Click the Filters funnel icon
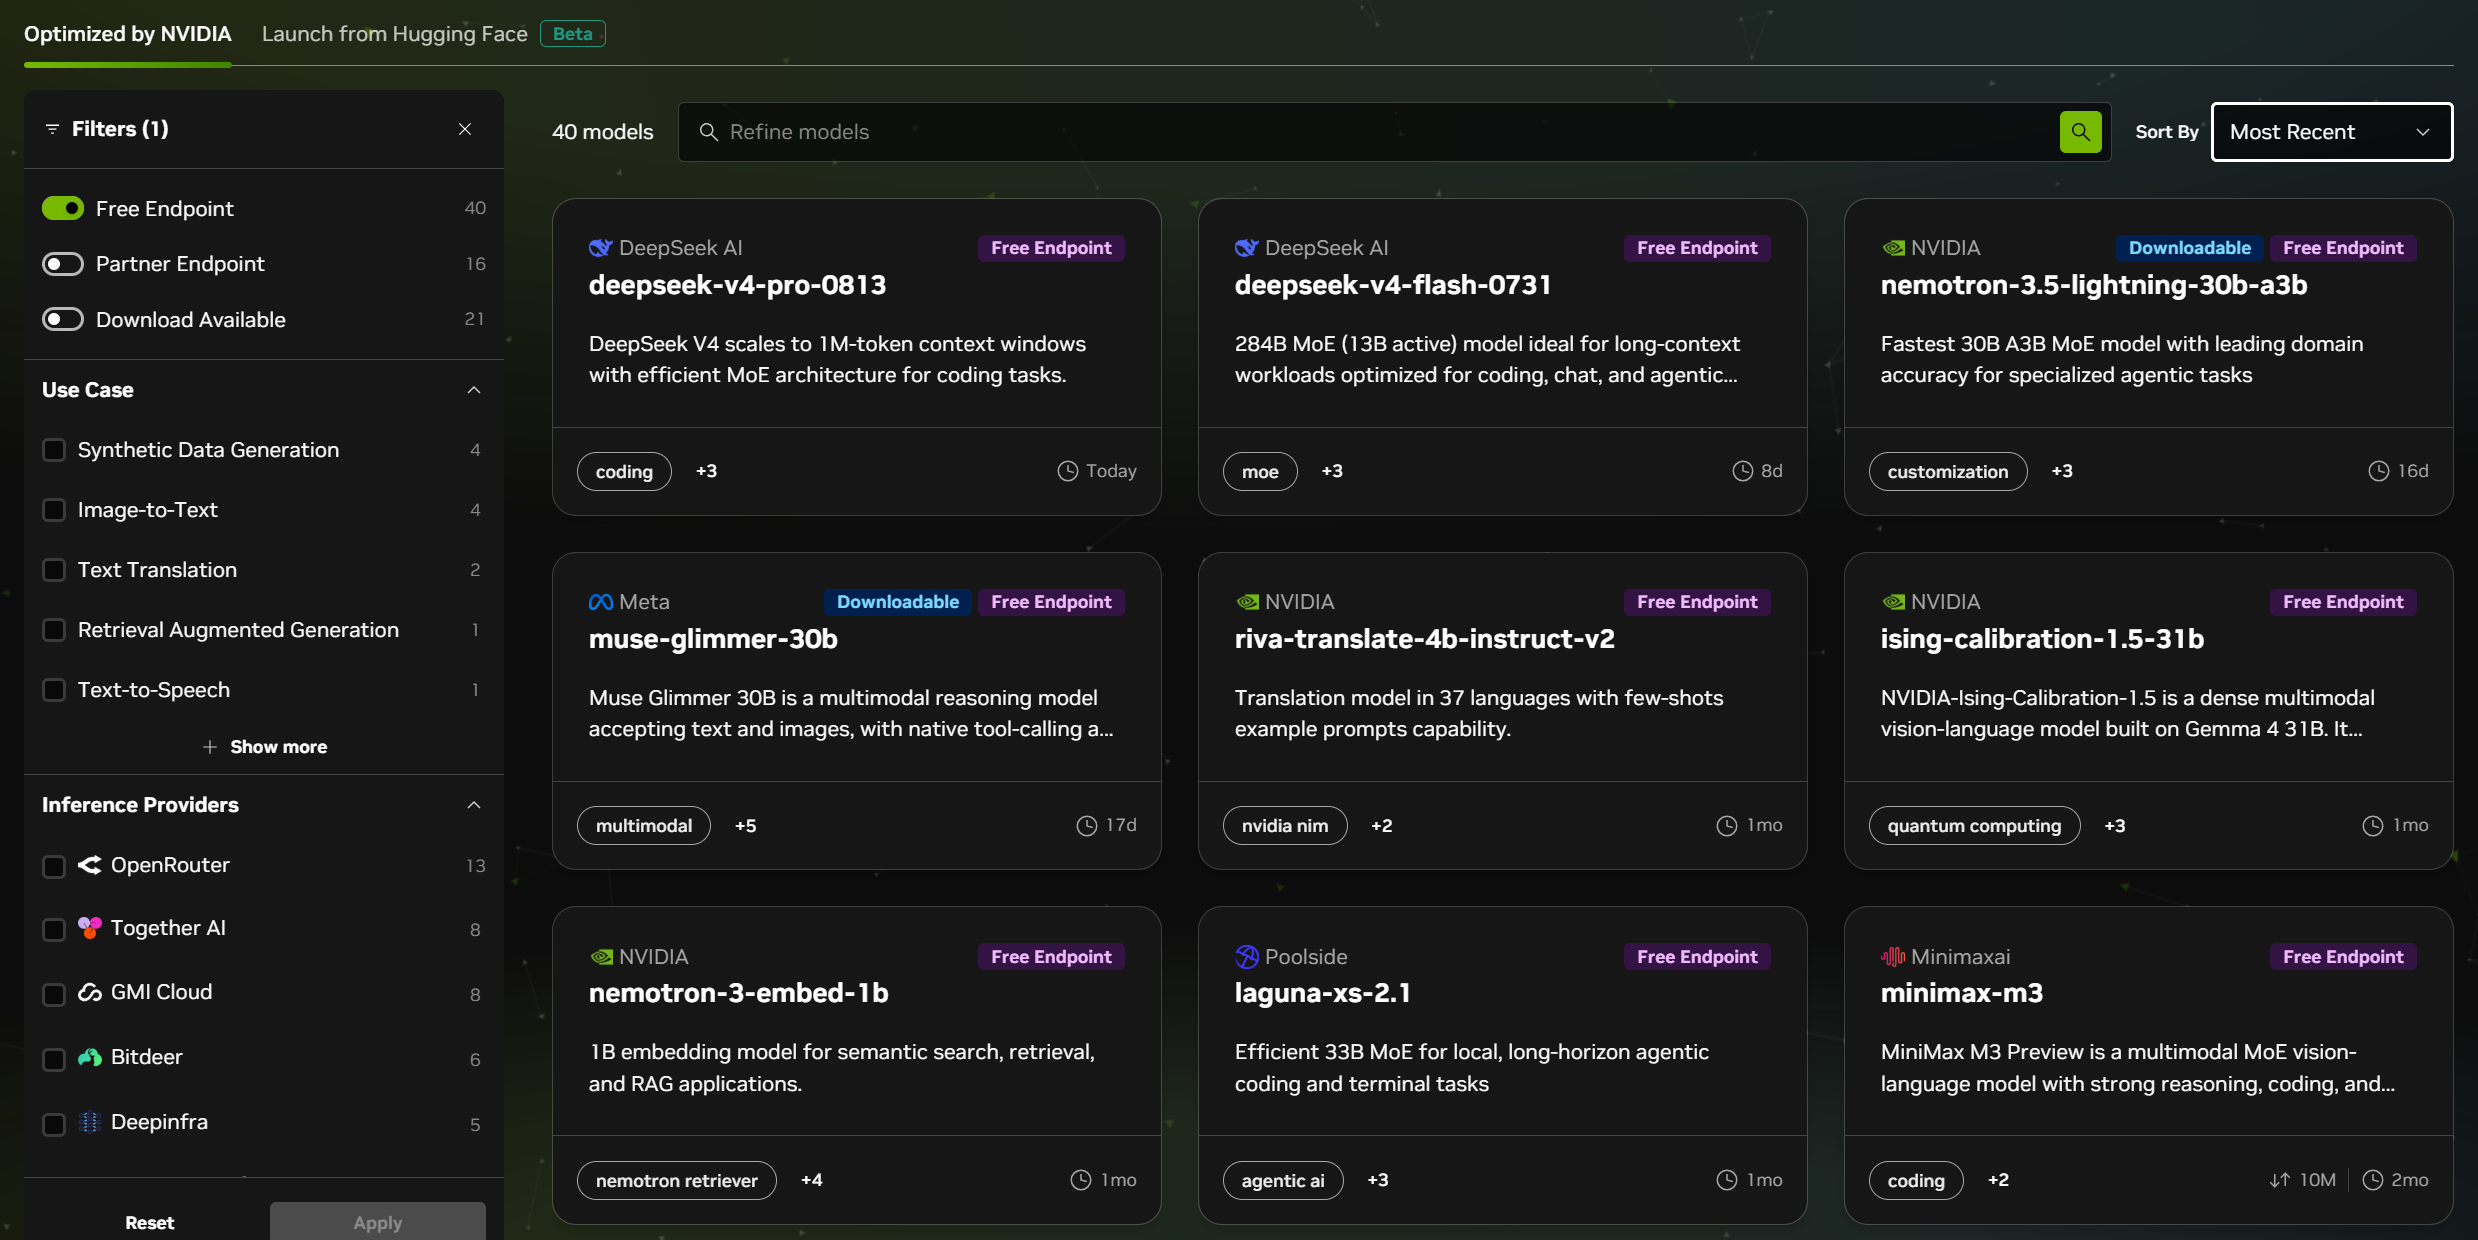The height and width of the screenshot is (1240, 2478). click(53, 129)
